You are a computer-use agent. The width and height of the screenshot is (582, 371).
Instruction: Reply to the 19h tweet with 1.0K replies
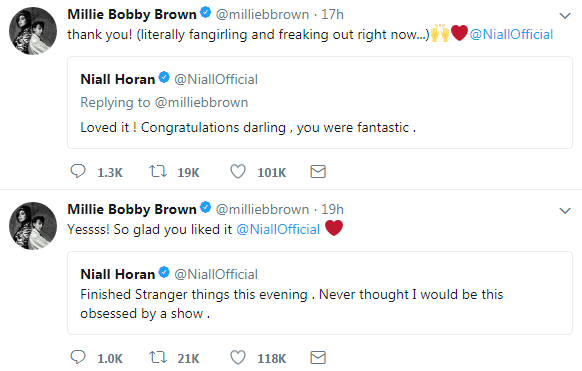pyautogui.click(x=78, y=357)
